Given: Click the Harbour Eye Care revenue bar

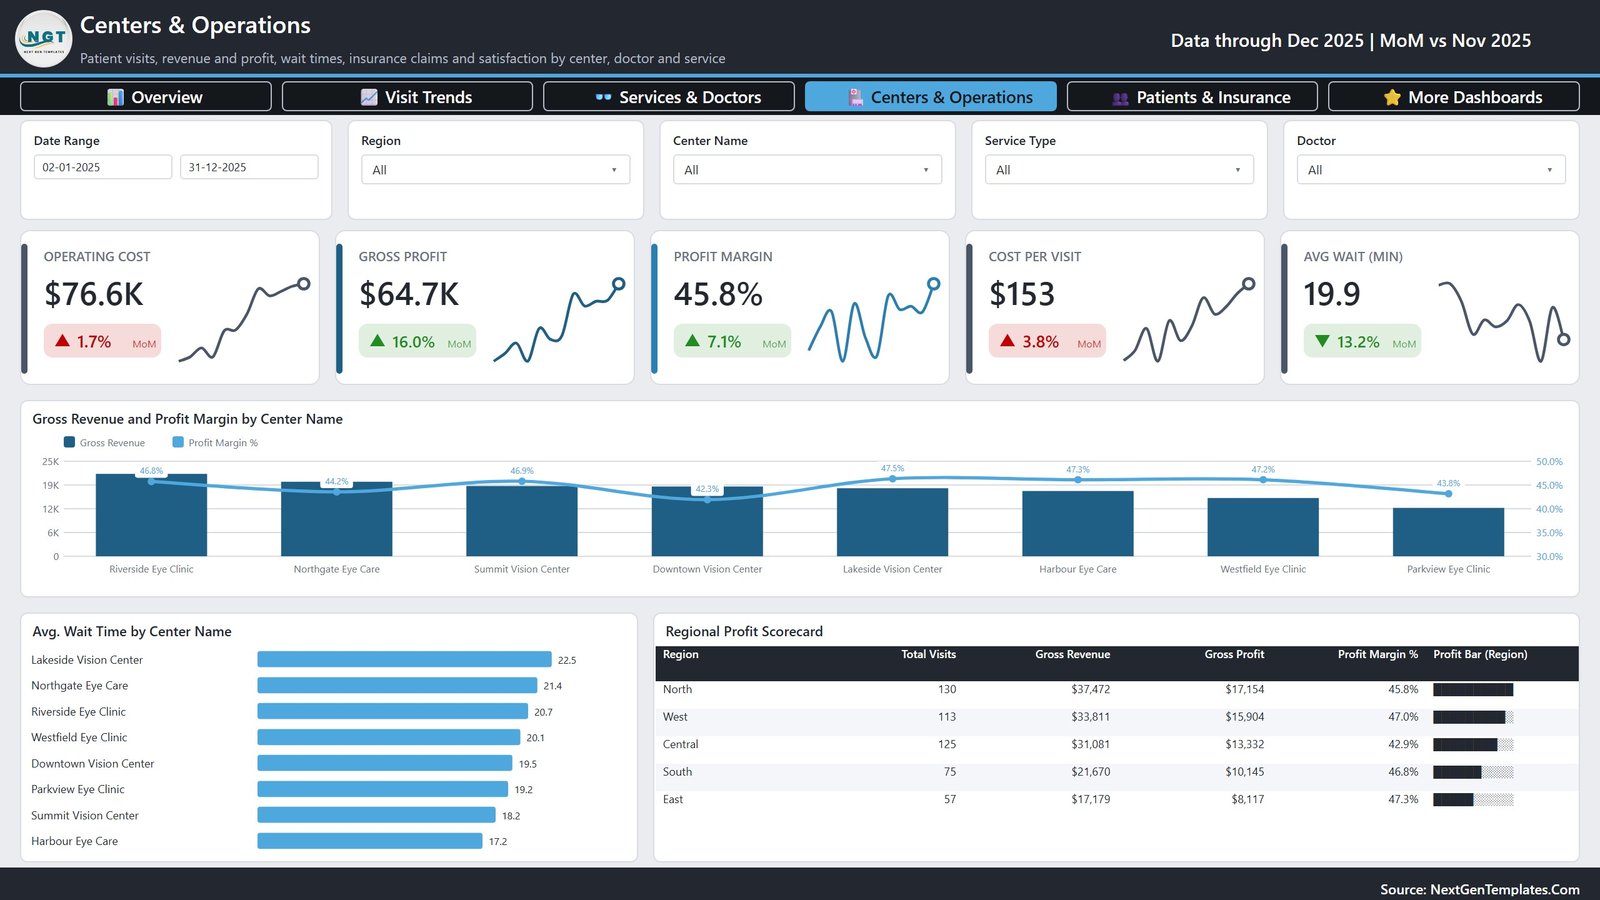Looking at the screenshot, I should (1078, 523).
